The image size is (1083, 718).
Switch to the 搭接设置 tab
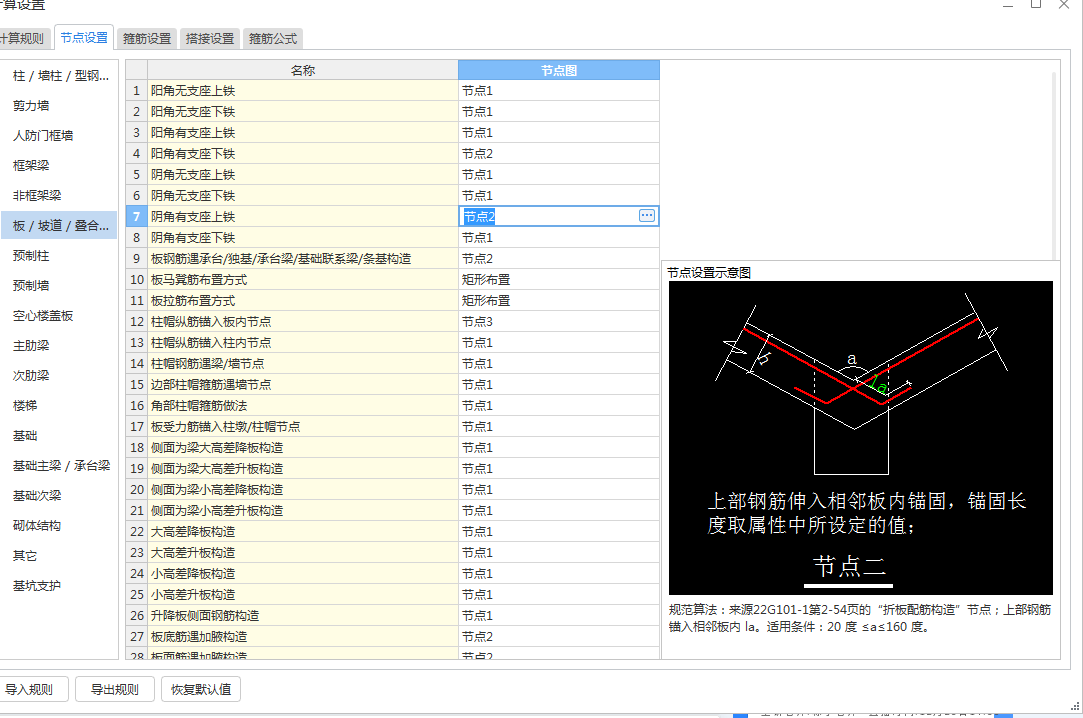pos(210,39)
